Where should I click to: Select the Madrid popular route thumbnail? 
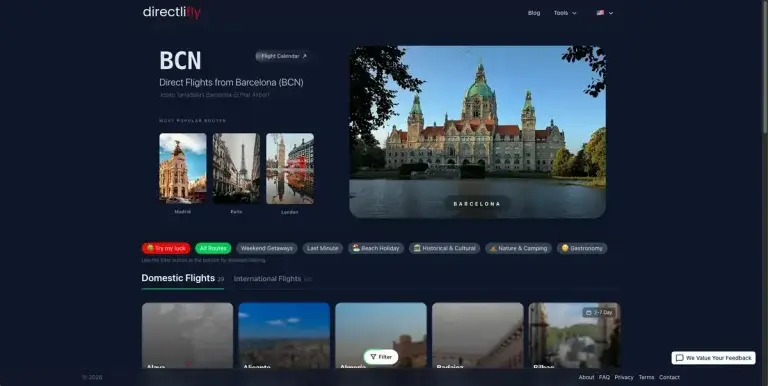coord(183,168)
